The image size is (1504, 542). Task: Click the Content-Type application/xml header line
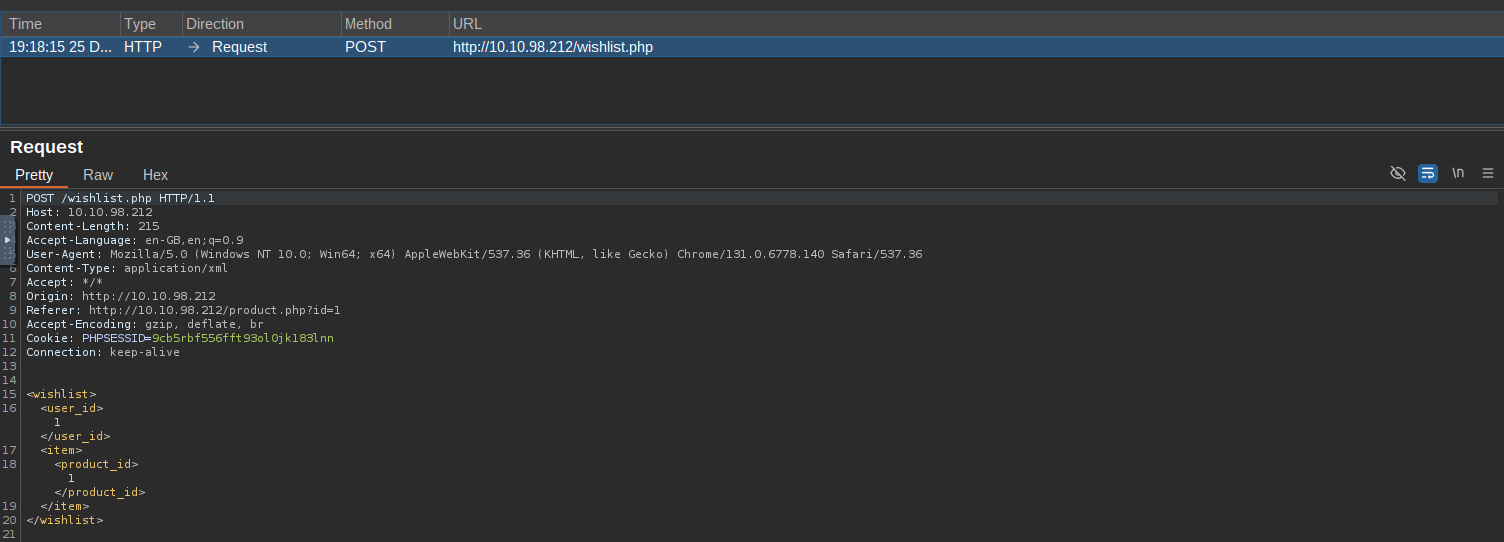pos(127,268)
